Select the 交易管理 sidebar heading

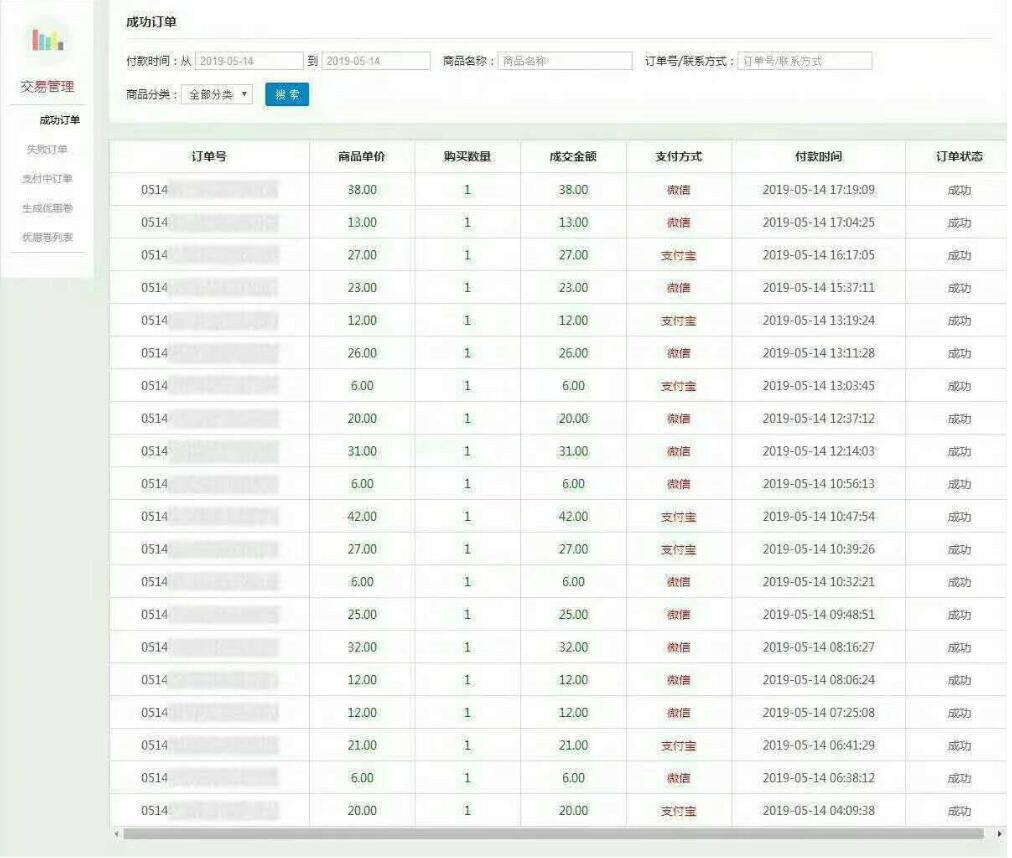coord(47,87)
